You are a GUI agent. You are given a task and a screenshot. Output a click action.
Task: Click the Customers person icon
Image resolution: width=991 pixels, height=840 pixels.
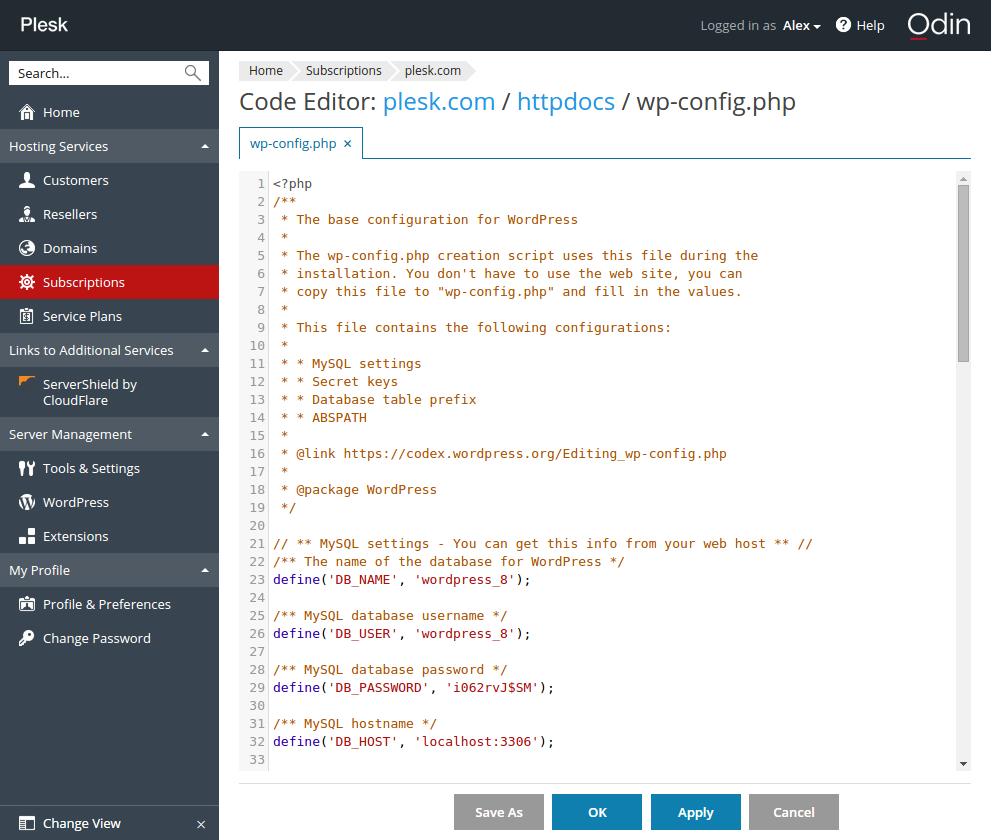[x=27, y=180]
